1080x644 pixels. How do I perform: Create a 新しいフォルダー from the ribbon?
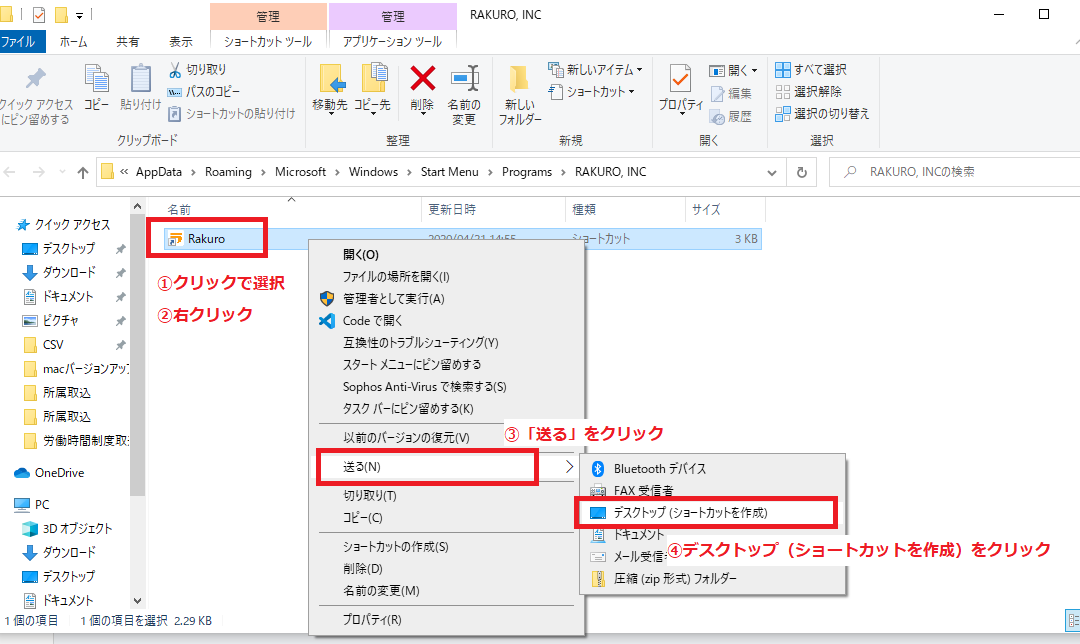coord(520,94)
